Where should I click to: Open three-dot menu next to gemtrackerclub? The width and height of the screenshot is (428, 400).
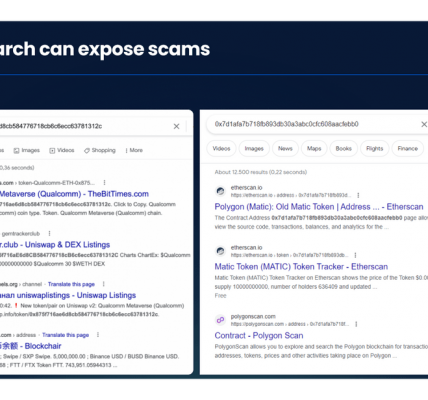click(x=49, y=233)
